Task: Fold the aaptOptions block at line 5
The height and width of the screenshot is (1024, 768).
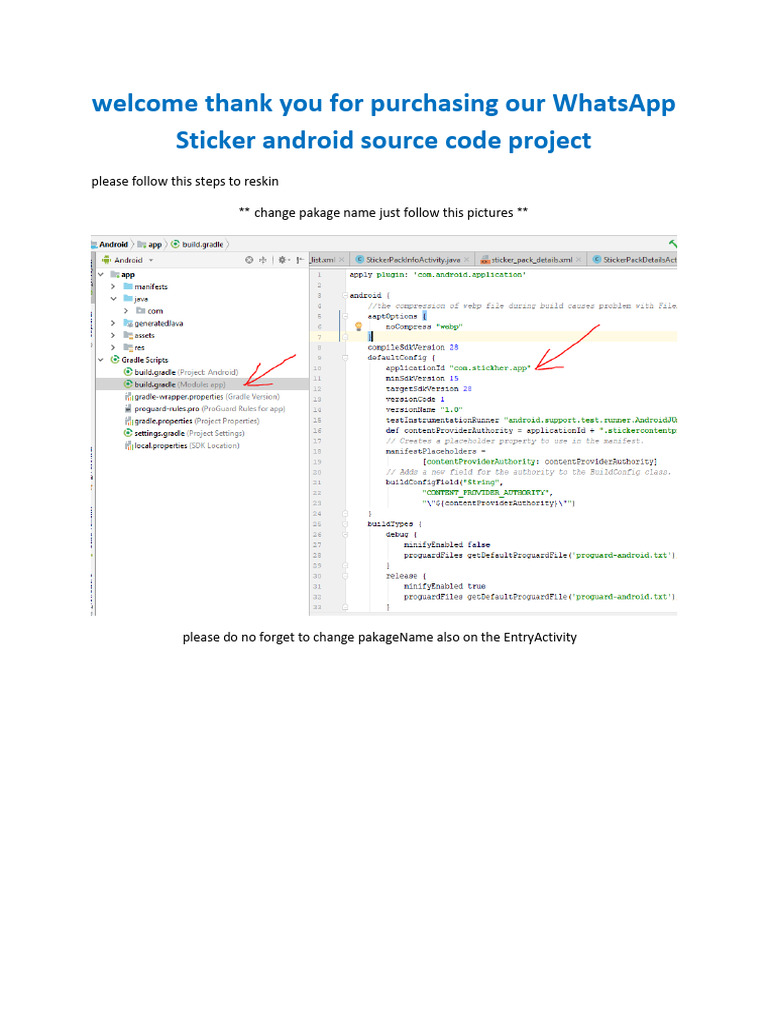Action: (345, 317)
